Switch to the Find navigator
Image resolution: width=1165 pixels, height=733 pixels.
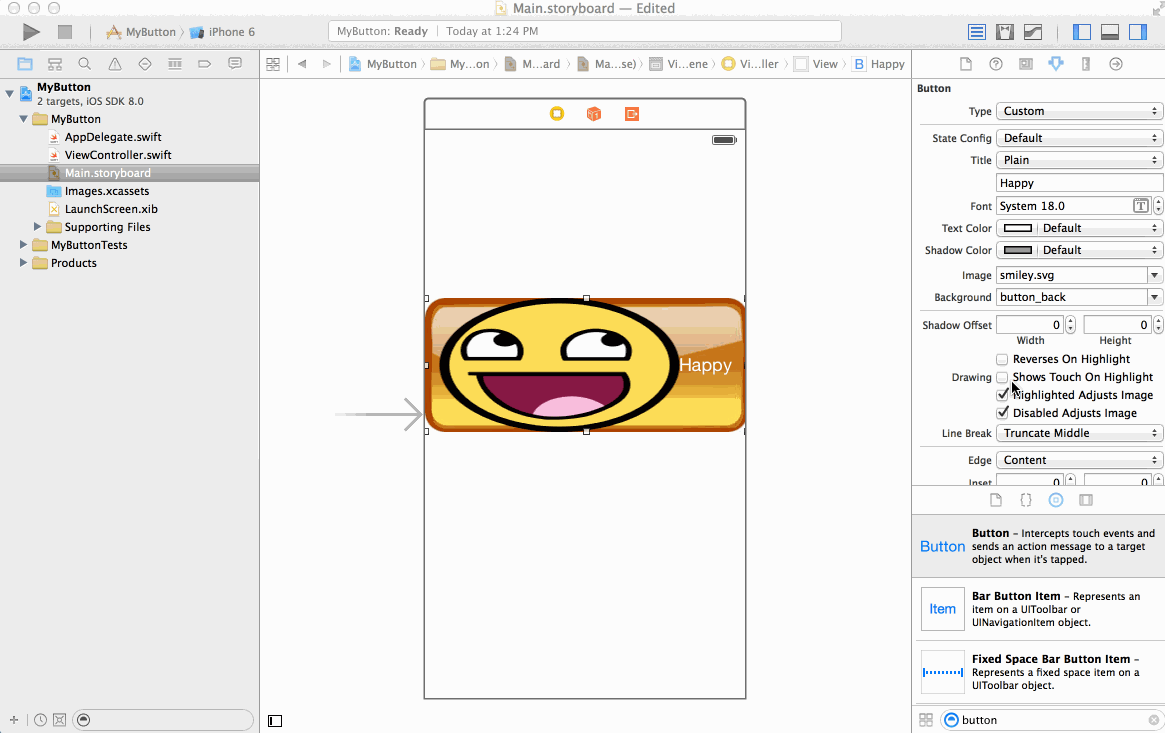(x=85, y=64)
